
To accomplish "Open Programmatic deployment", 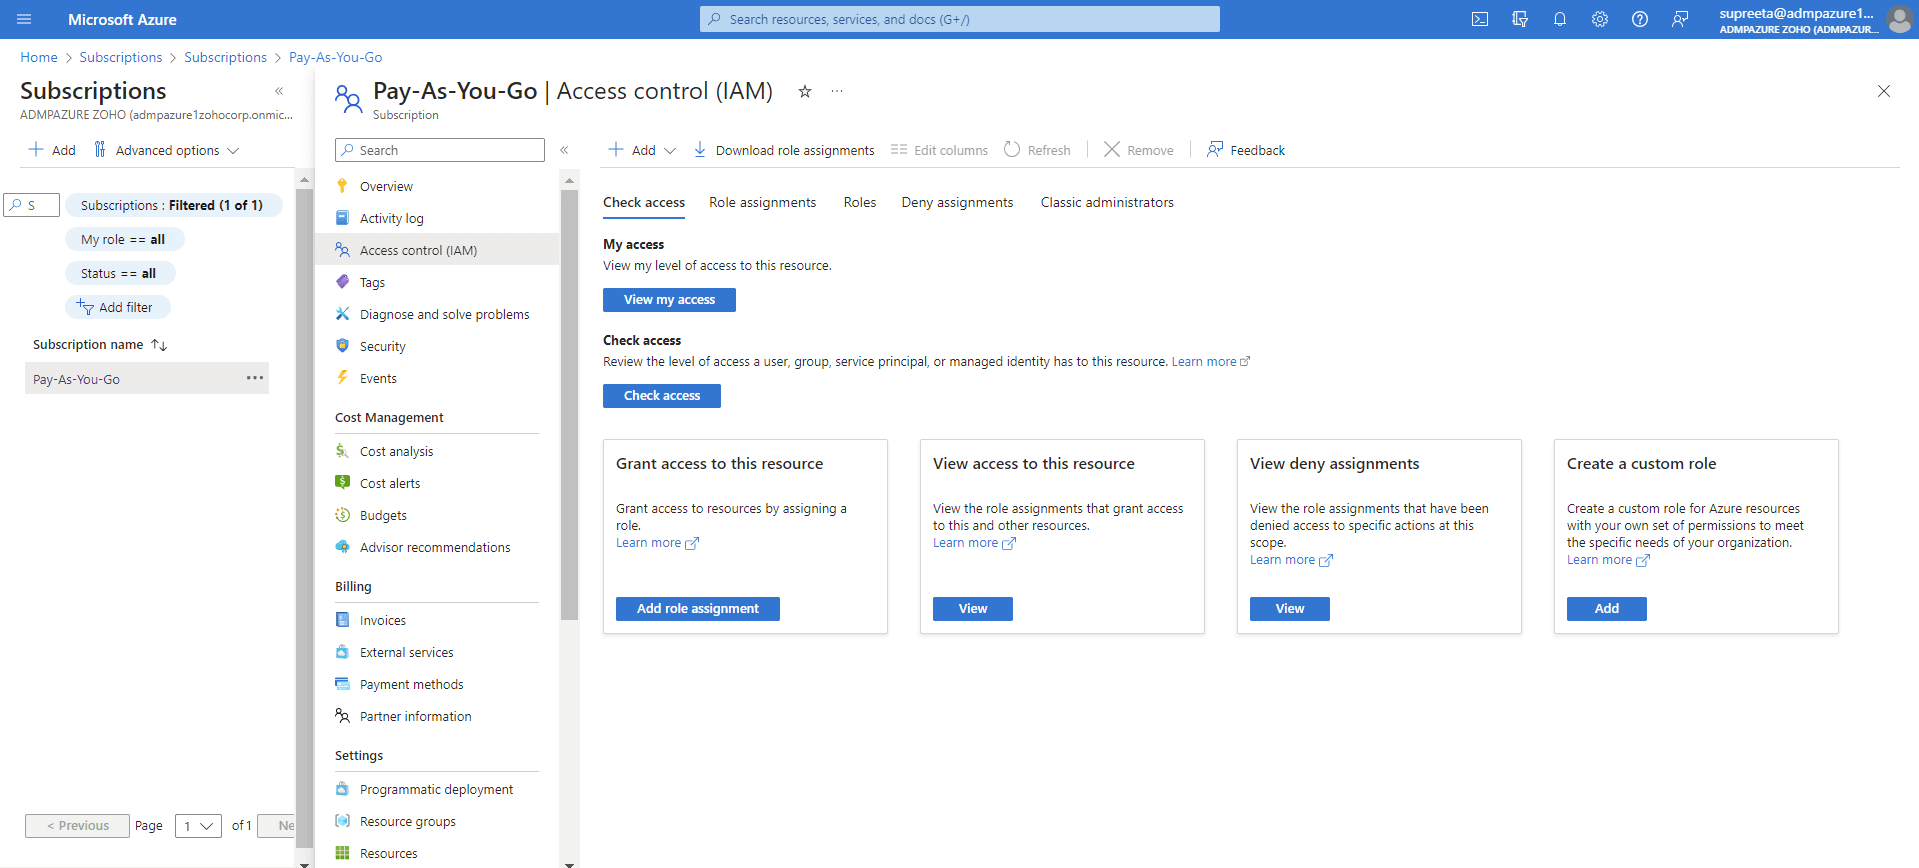I will pos(437,789).
